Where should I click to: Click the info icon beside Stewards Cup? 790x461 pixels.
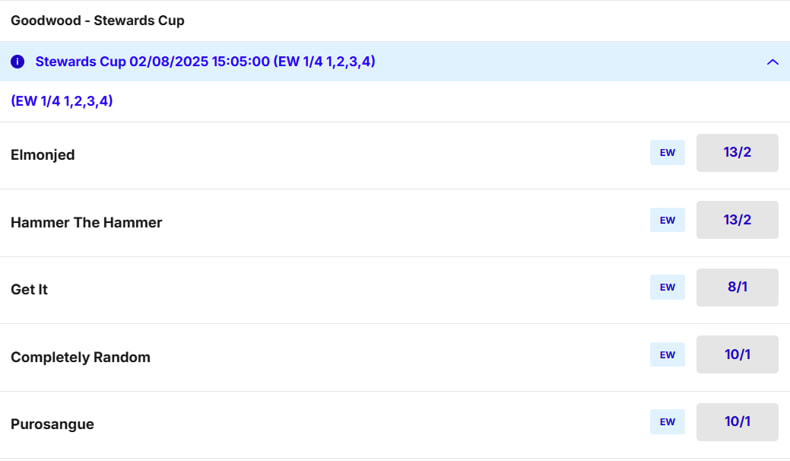[17, 62]
